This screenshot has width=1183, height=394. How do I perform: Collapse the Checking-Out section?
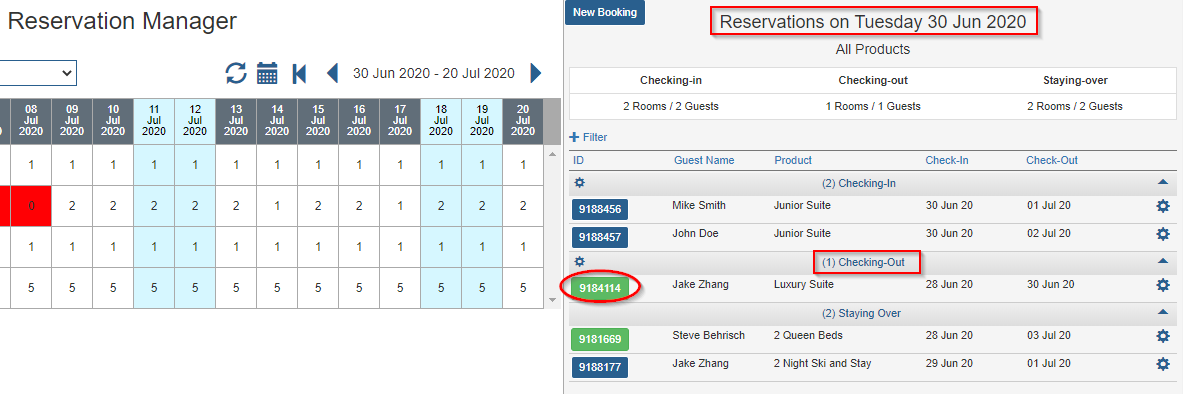[x=1163, y=261]
